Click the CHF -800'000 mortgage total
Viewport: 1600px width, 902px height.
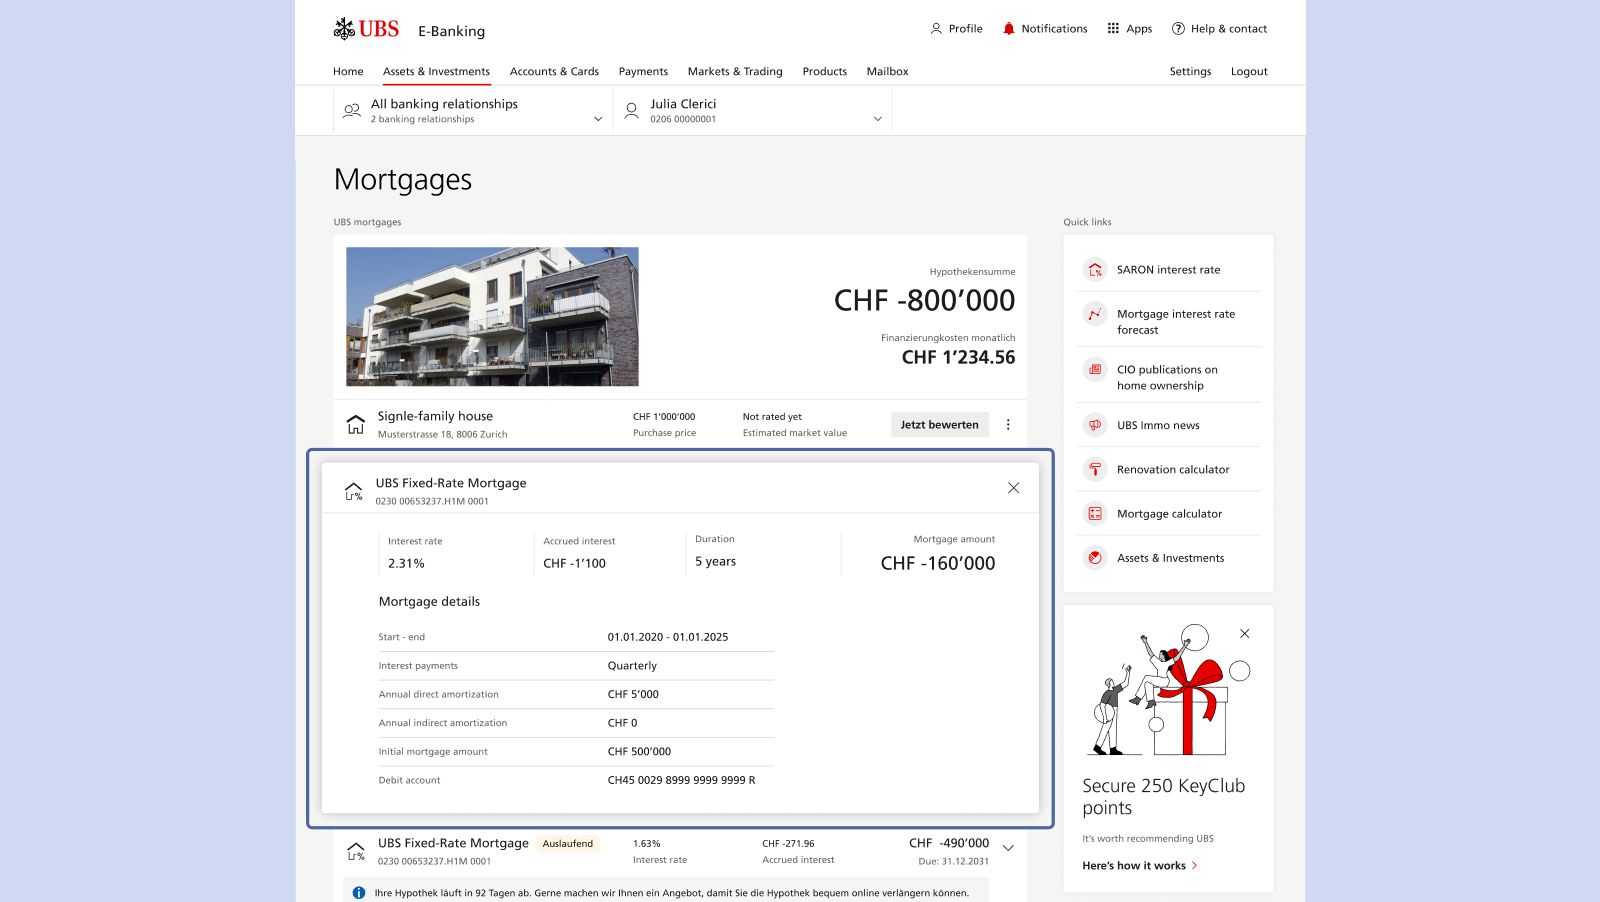click(924, 300)
